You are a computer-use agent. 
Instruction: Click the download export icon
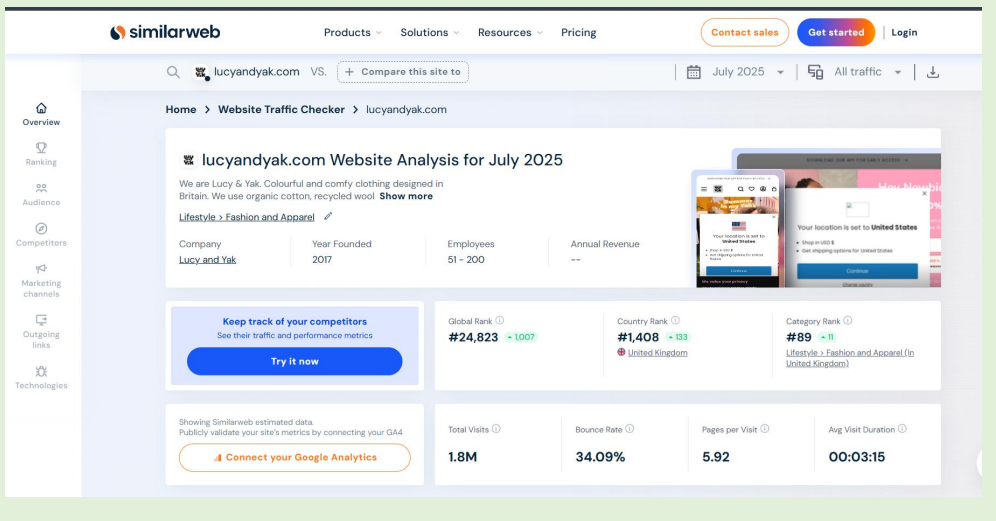(933, 72)
